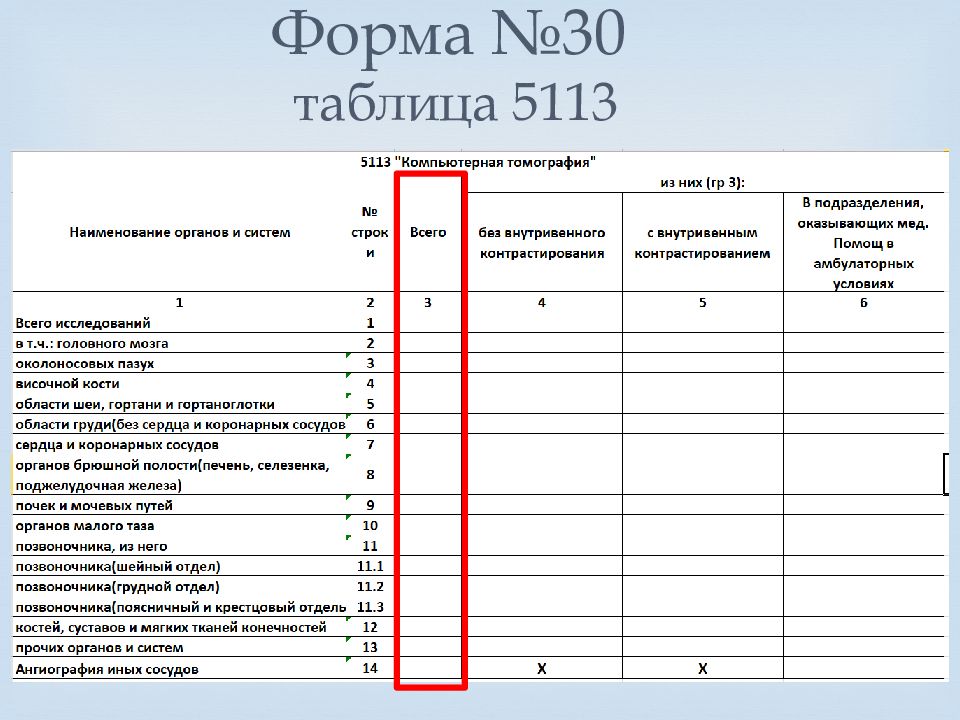Screen dimensions: 960x720
Task: Click the "сердца и коронарных сосудов" row label
Action: coord(117,445)
